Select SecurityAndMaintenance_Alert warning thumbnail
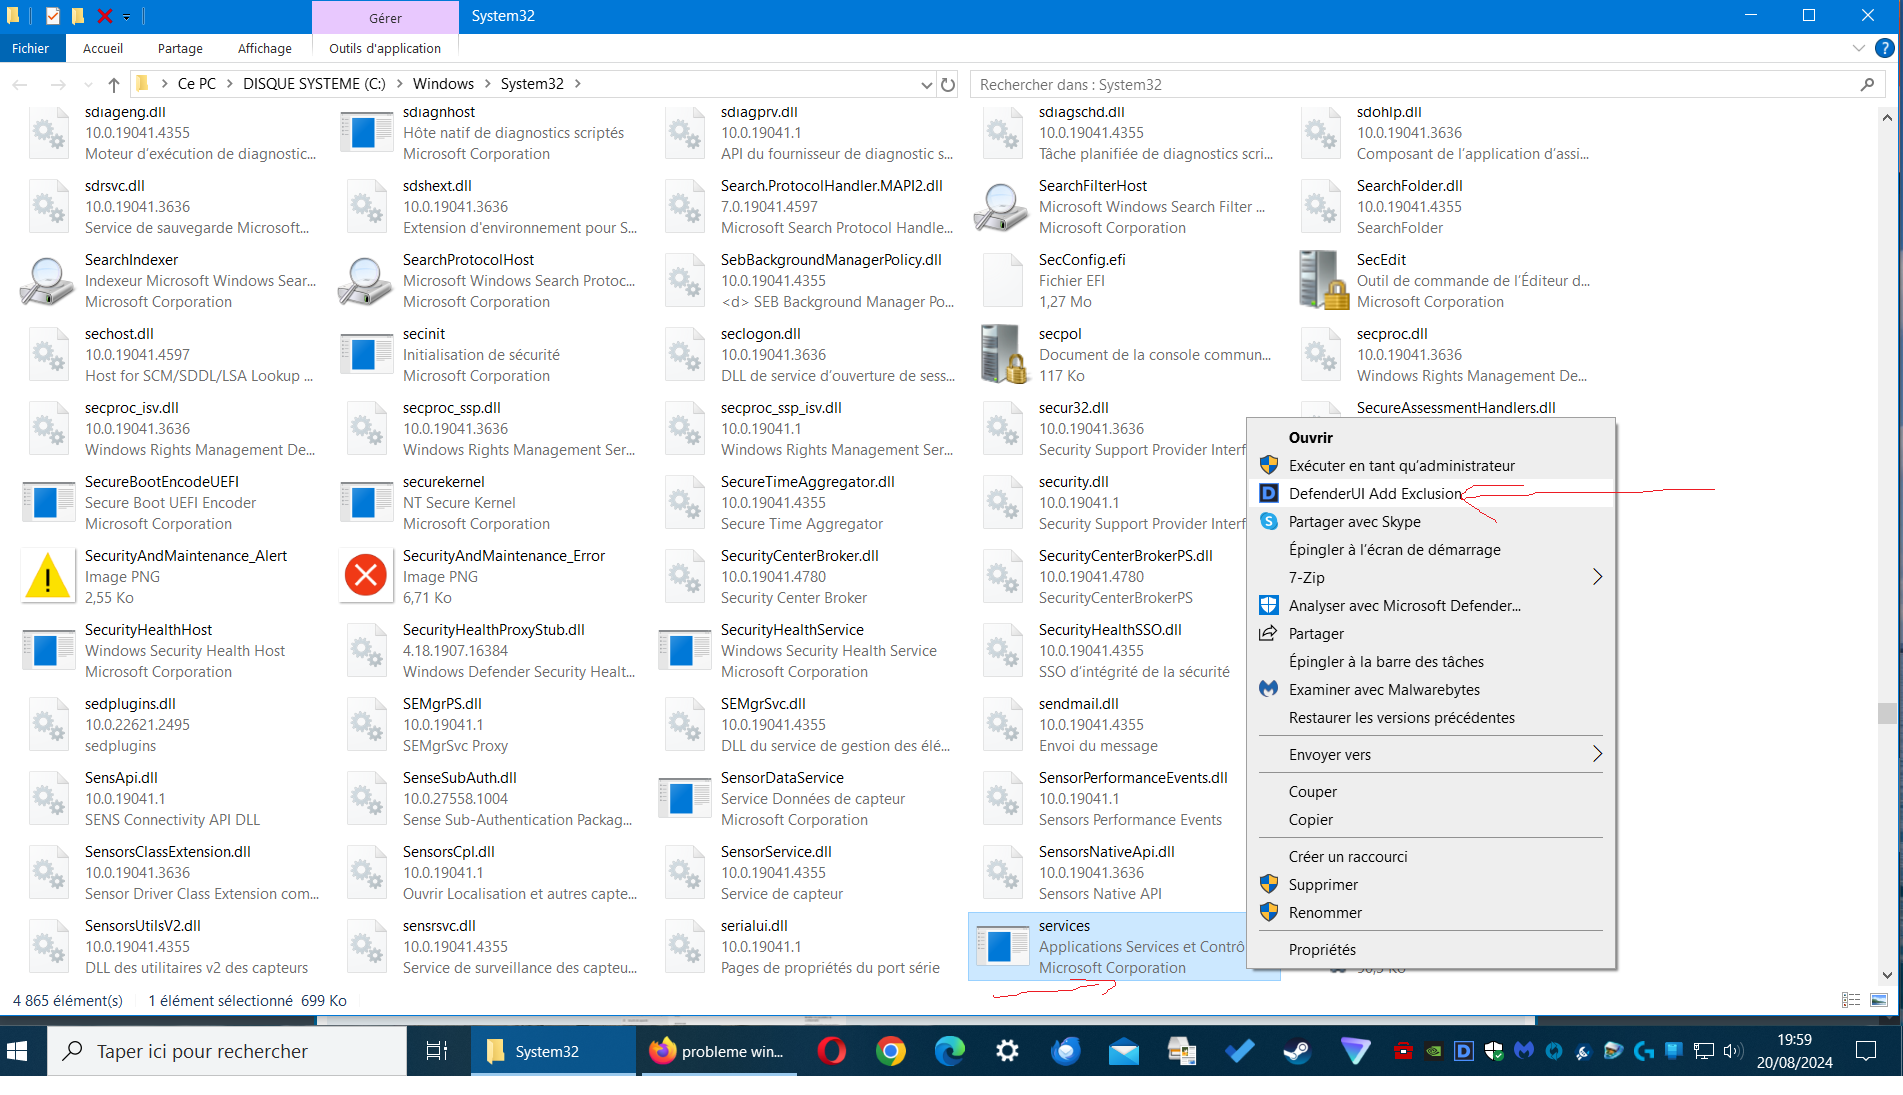The image size is (1903, 1095). click(47, 576)
